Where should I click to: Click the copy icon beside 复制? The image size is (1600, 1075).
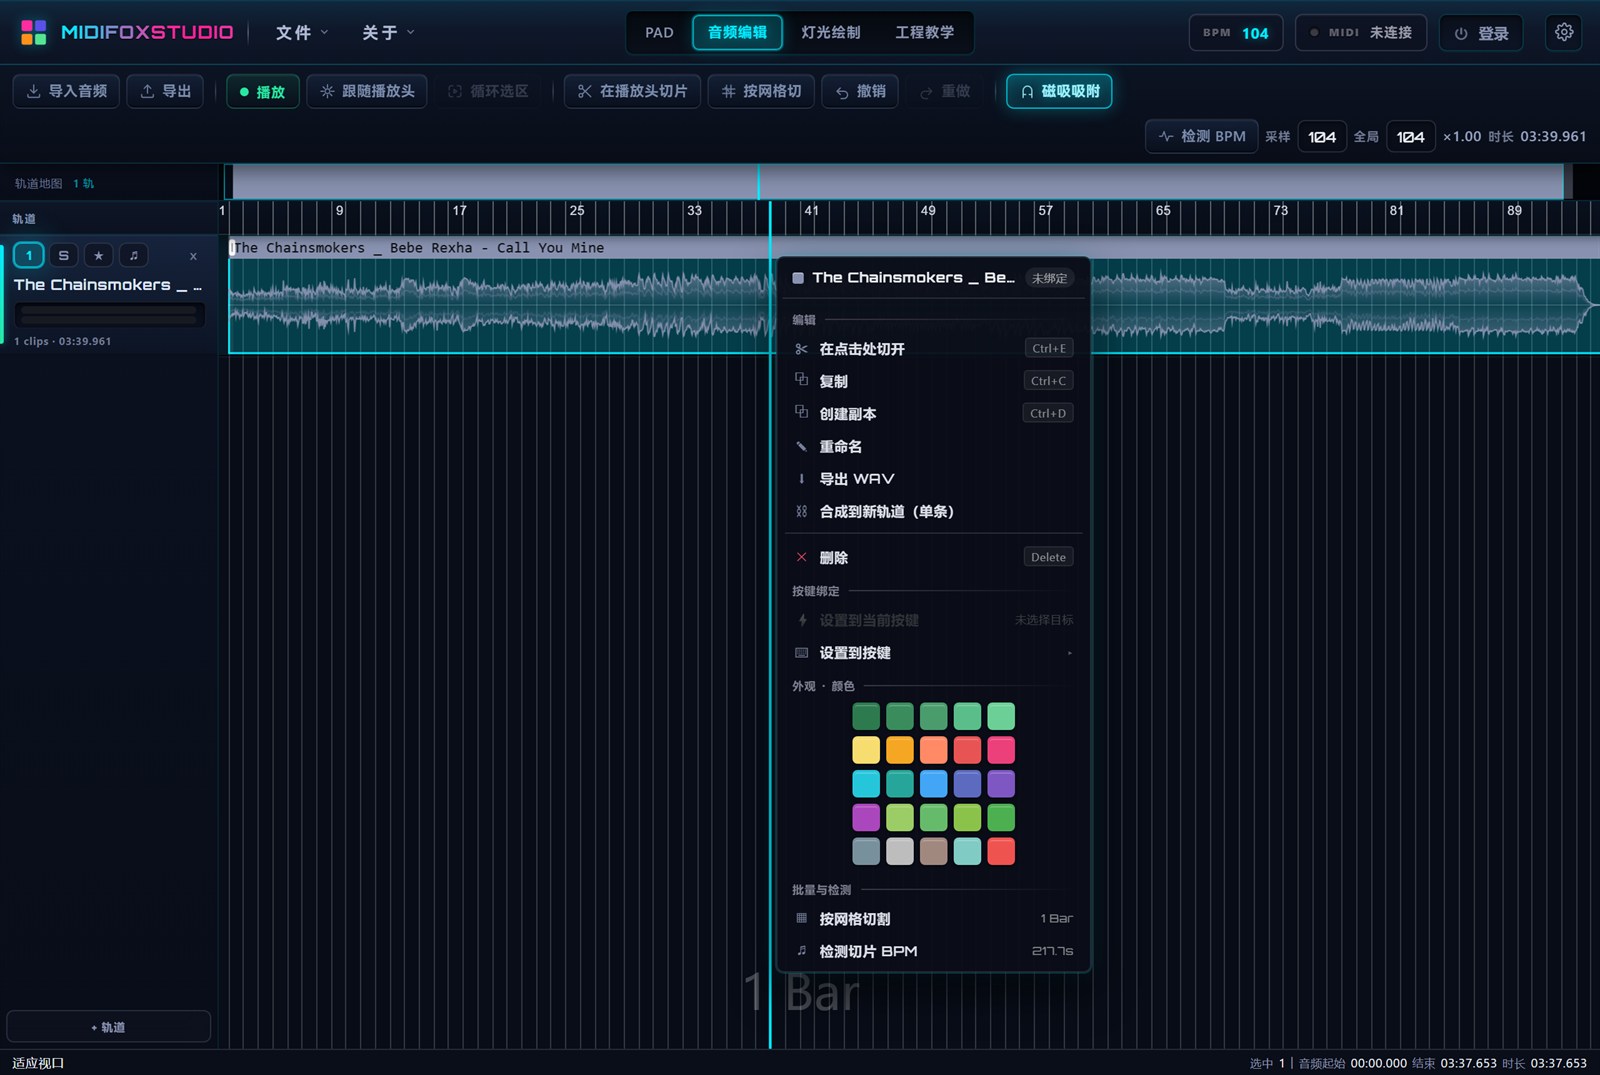(801, 380)
